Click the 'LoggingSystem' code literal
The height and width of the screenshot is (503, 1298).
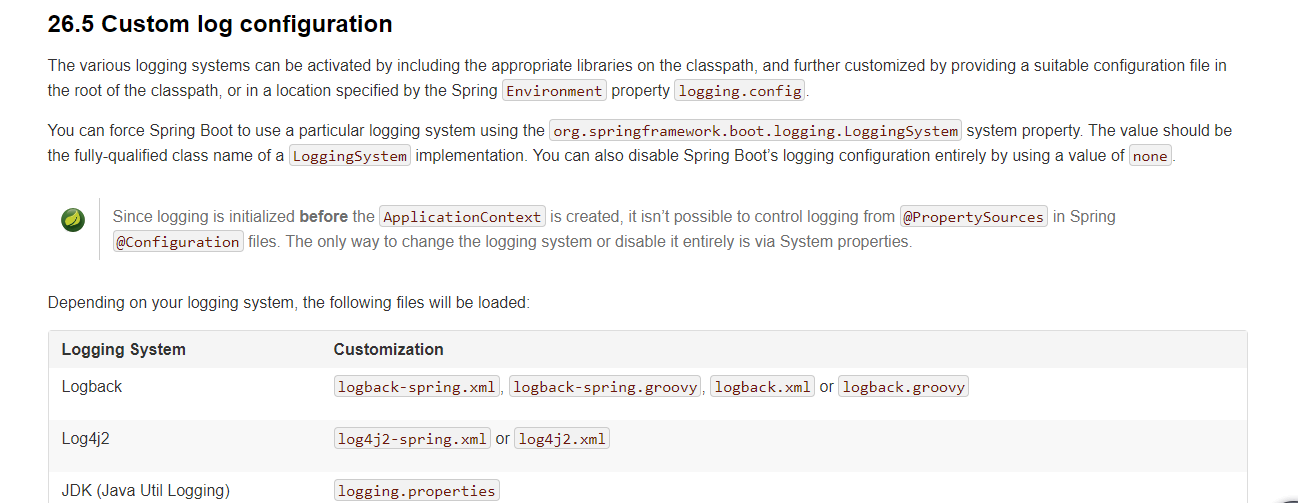point(350,156)
